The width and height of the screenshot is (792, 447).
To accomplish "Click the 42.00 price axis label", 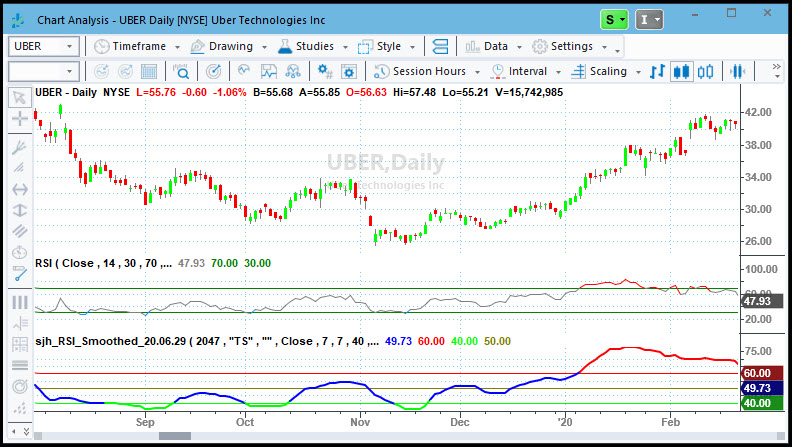I will point(758,112).
